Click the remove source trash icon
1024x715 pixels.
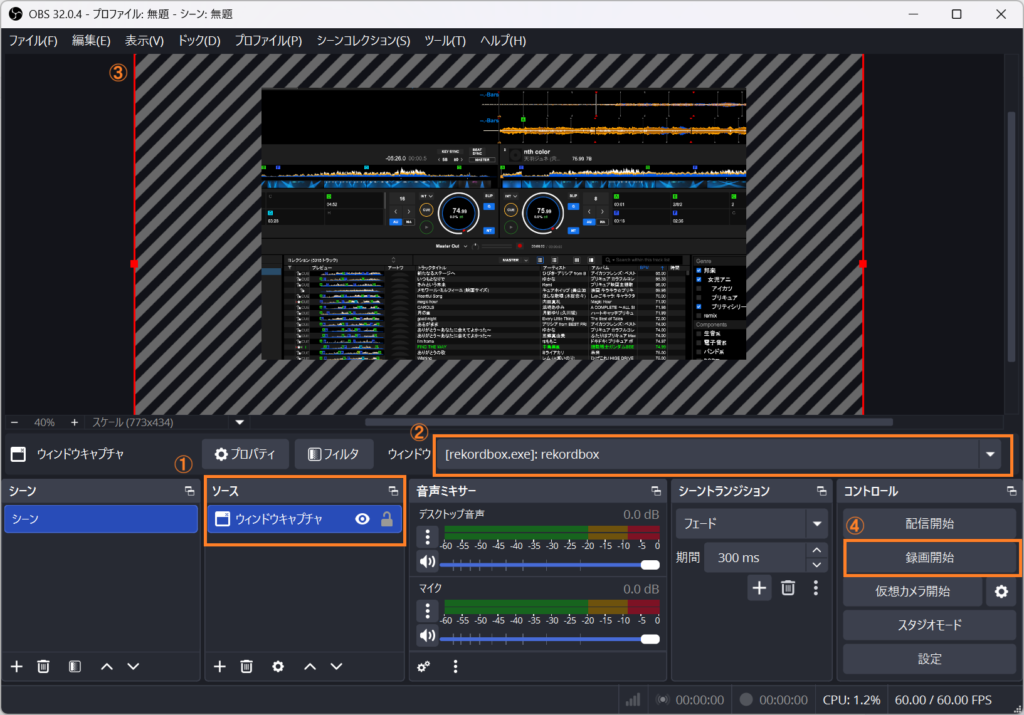click(247, 666)
